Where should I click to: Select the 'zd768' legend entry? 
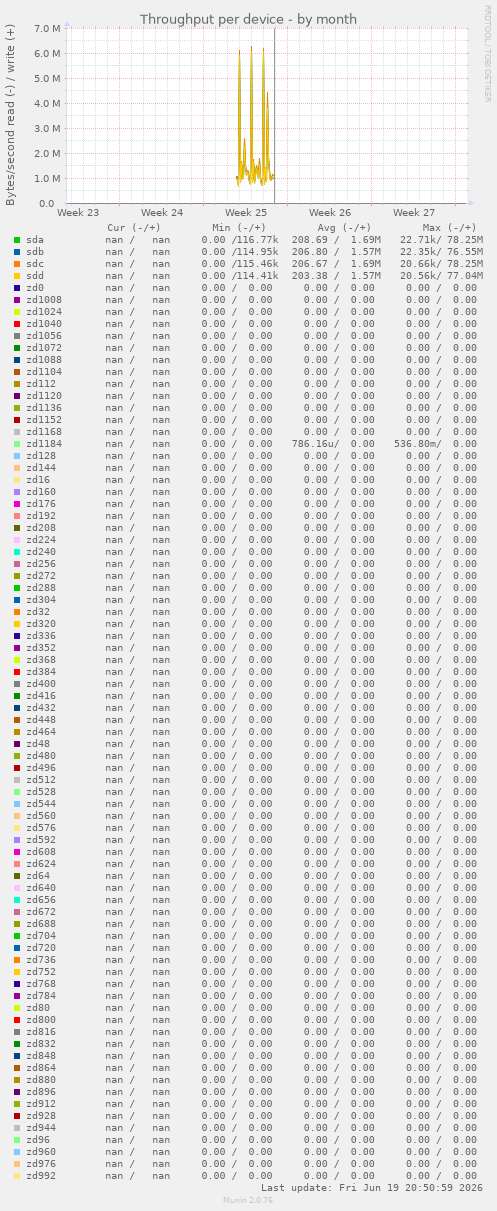point(41,984)
